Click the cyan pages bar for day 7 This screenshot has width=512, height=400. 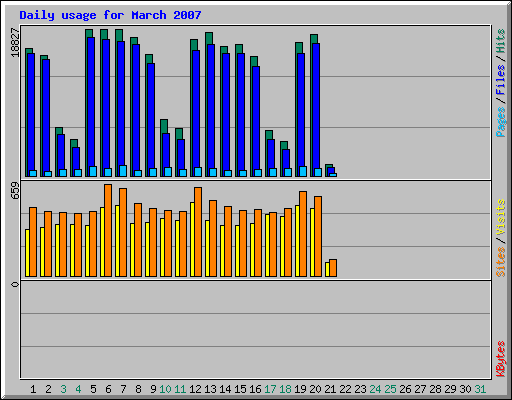[123, 171]
